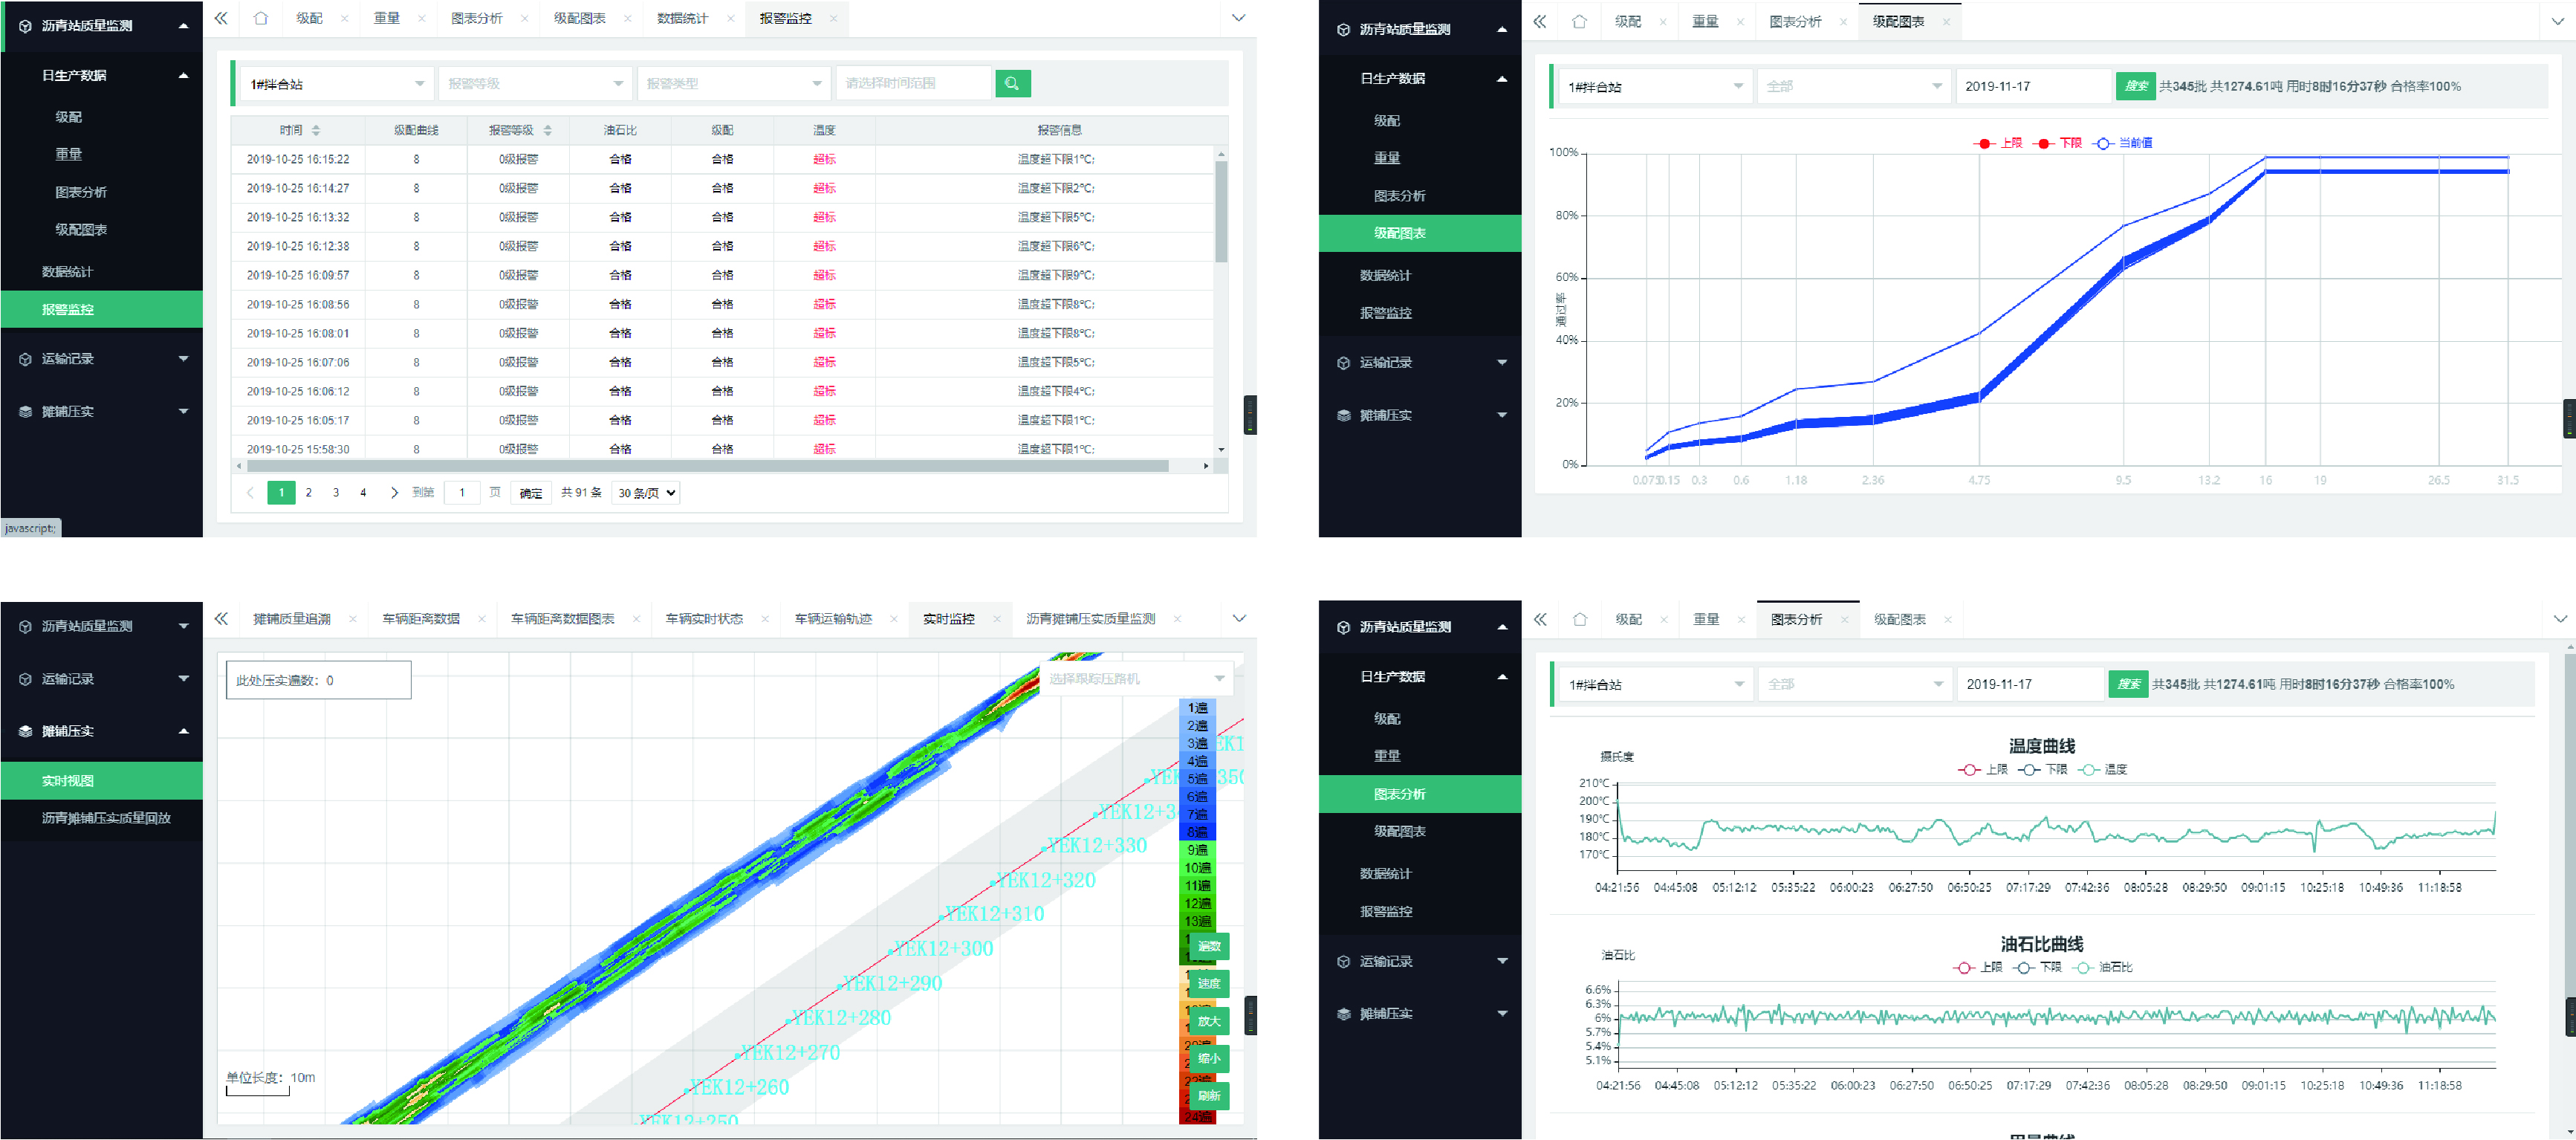Open the 报警类型 filter dropdown
Viewport: 2576px width, 1140px height.
[x=733, y=84]
